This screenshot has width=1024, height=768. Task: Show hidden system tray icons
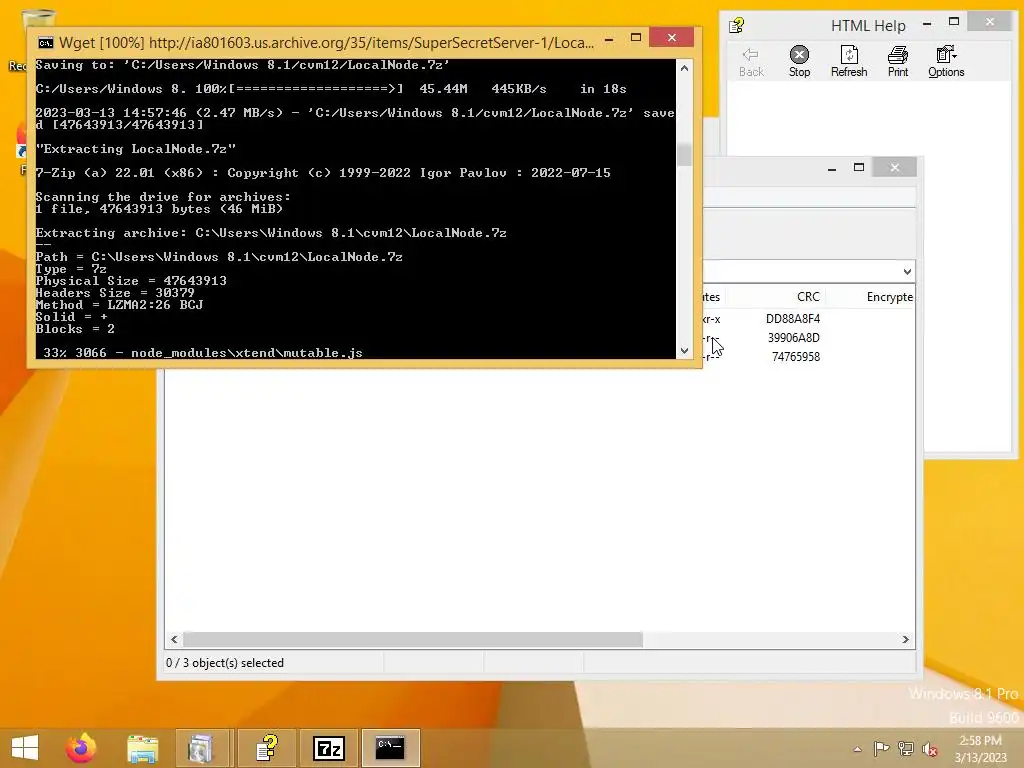pyautogui.click(x=857, y=749)
